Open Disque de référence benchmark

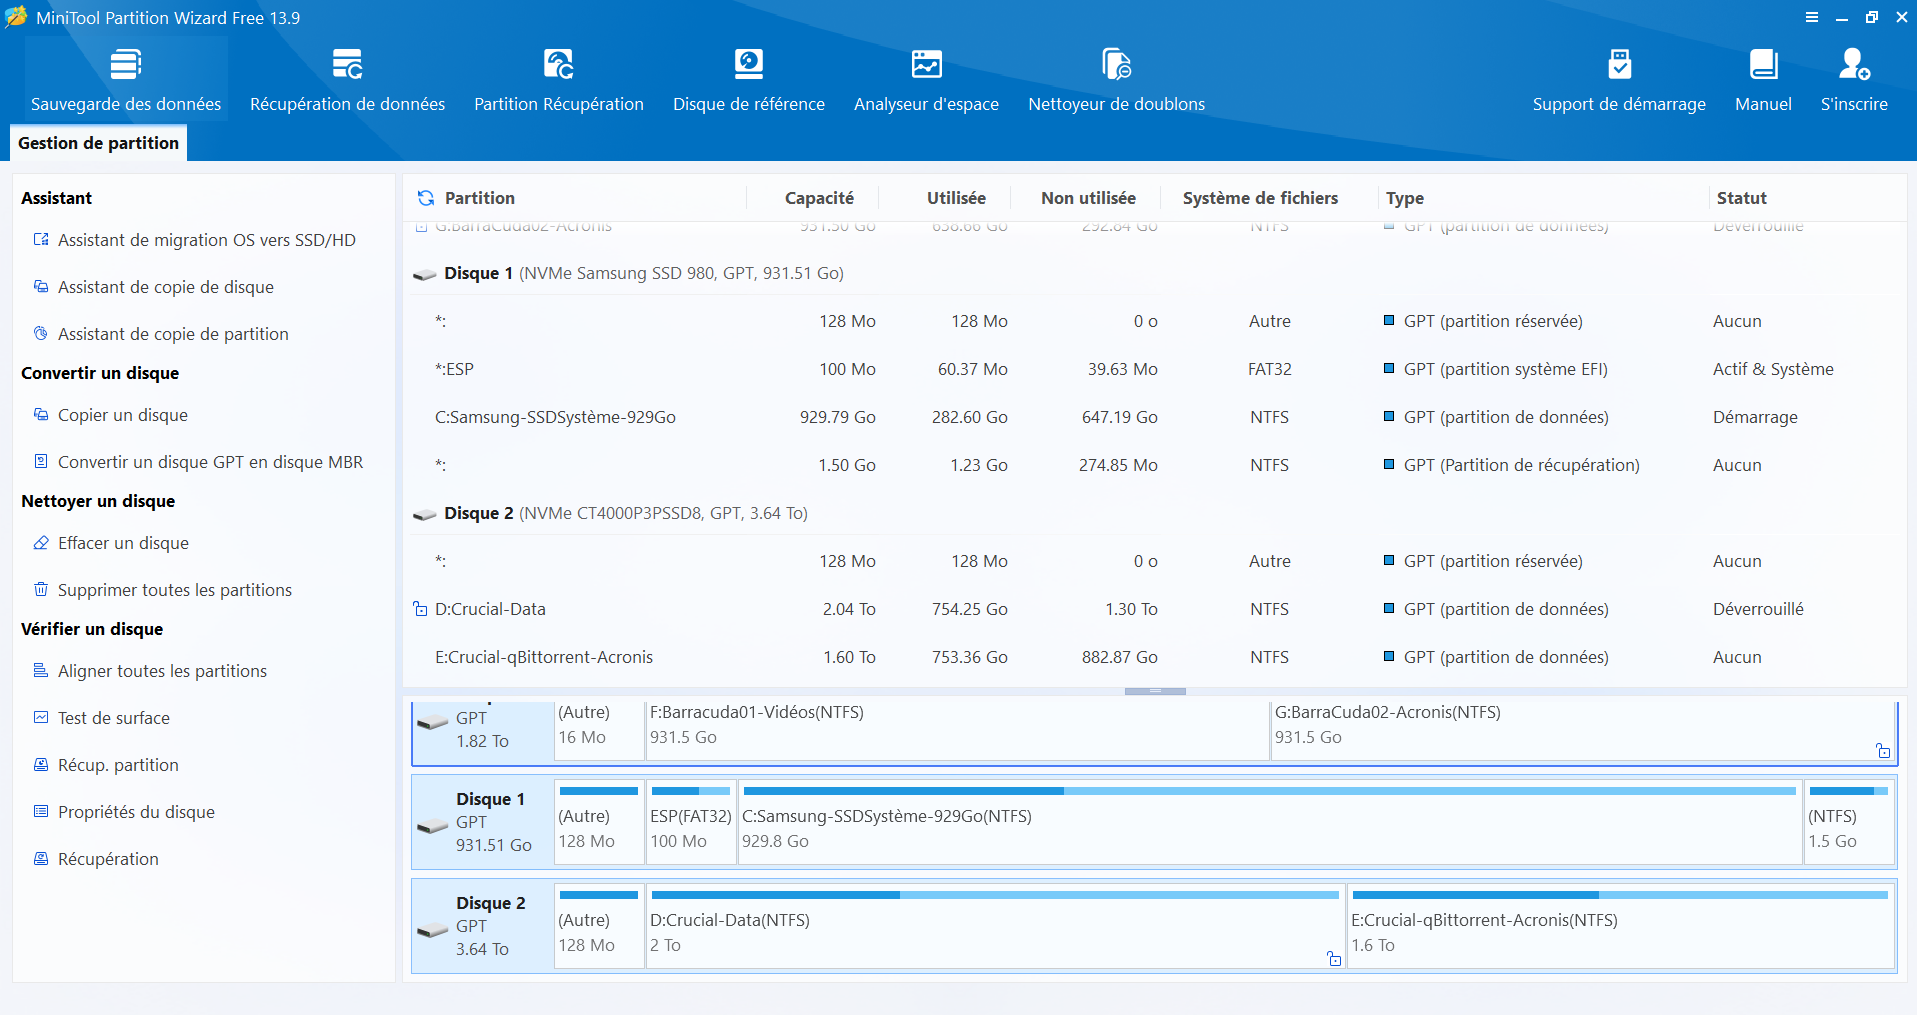pyautogui.click(x=749, y=80)
